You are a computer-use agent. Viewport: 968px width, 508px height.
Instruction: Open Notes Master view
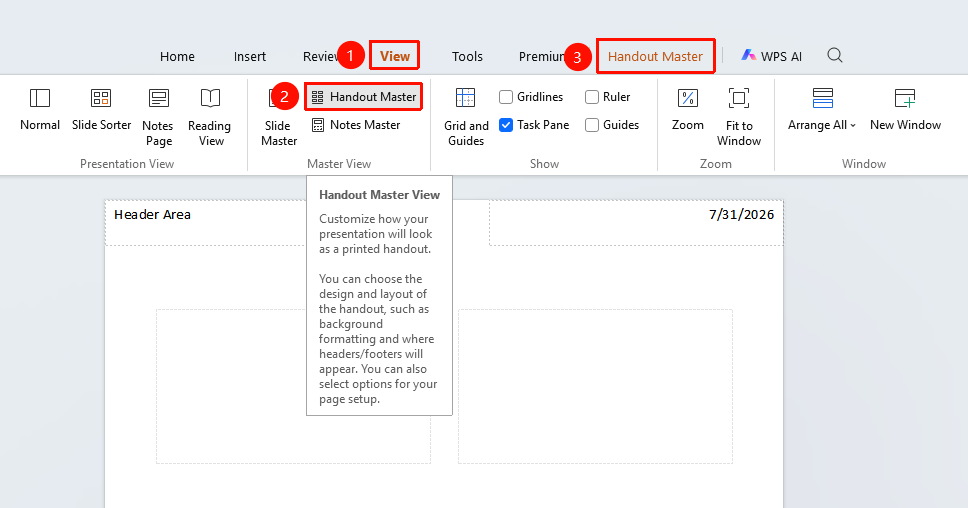(356, 125)
